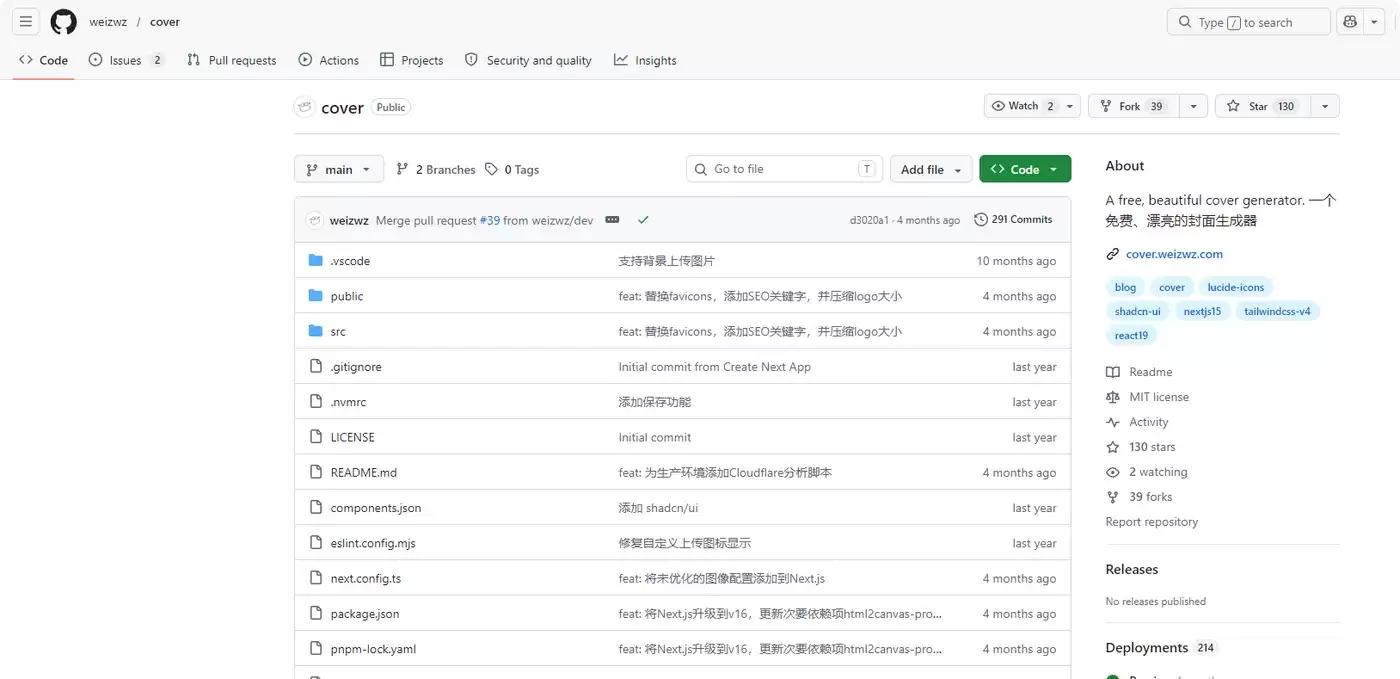Screen dimensions: 1400x679
Task: Open the Pull requests tab
Action: tap(231, 60)
